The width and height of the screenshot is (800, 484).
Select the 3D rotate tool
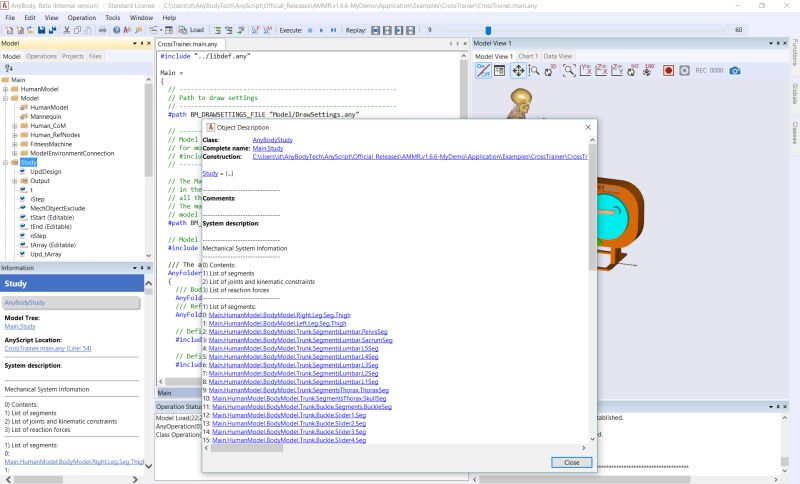(x=550, y=70)
